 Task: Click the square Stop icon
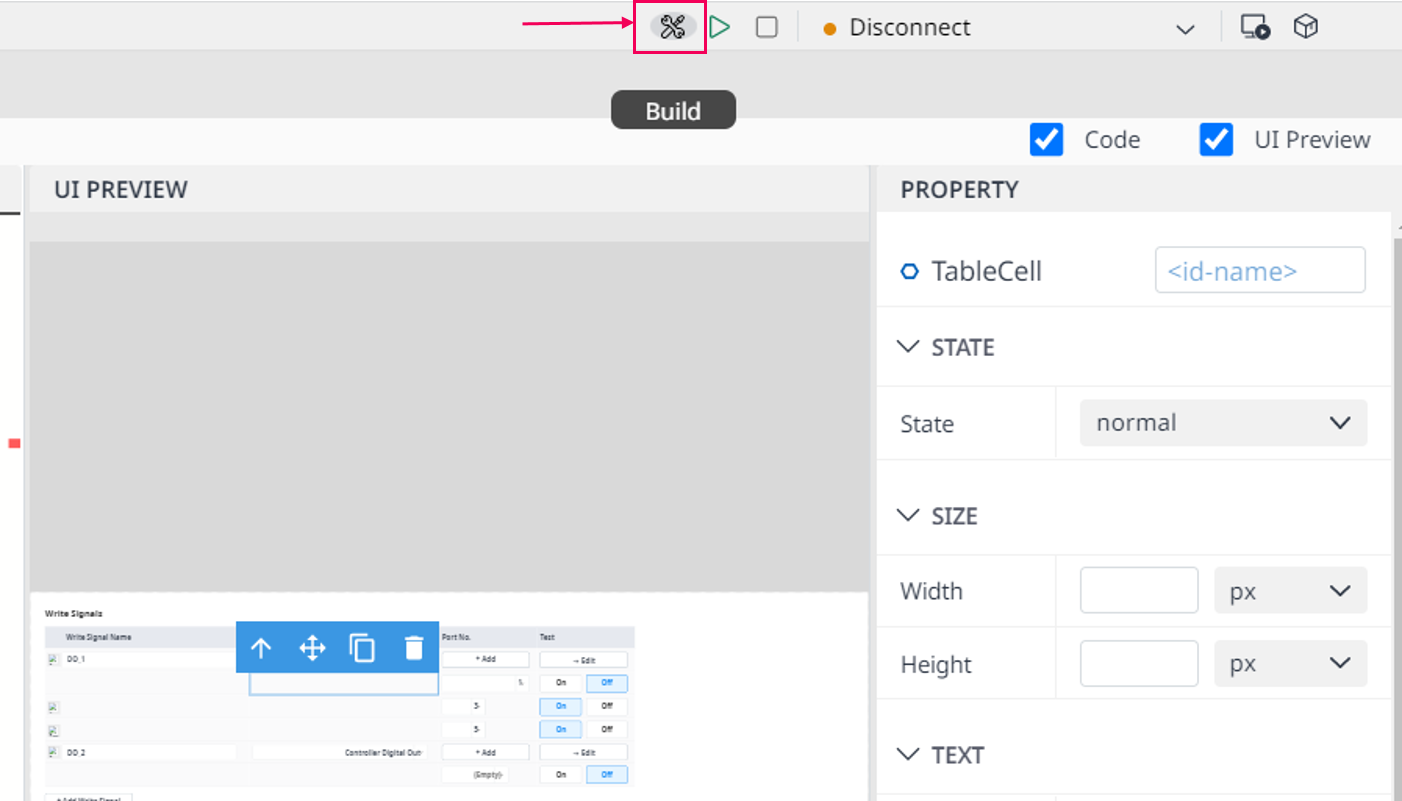(767, 27)
